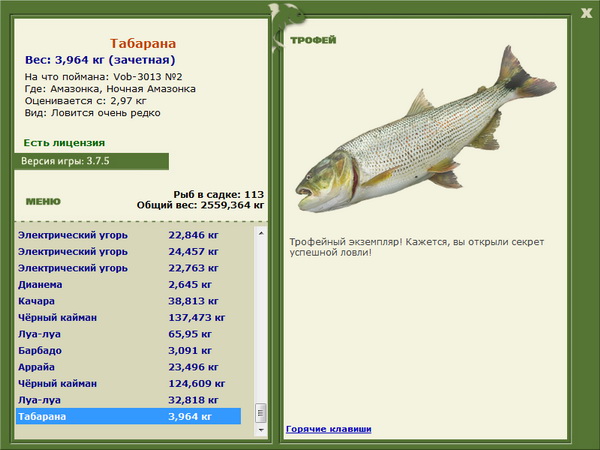The image size is (600, 450).
Task: Open the МЕНЮ menu
Action: click(x=43, y=202)
